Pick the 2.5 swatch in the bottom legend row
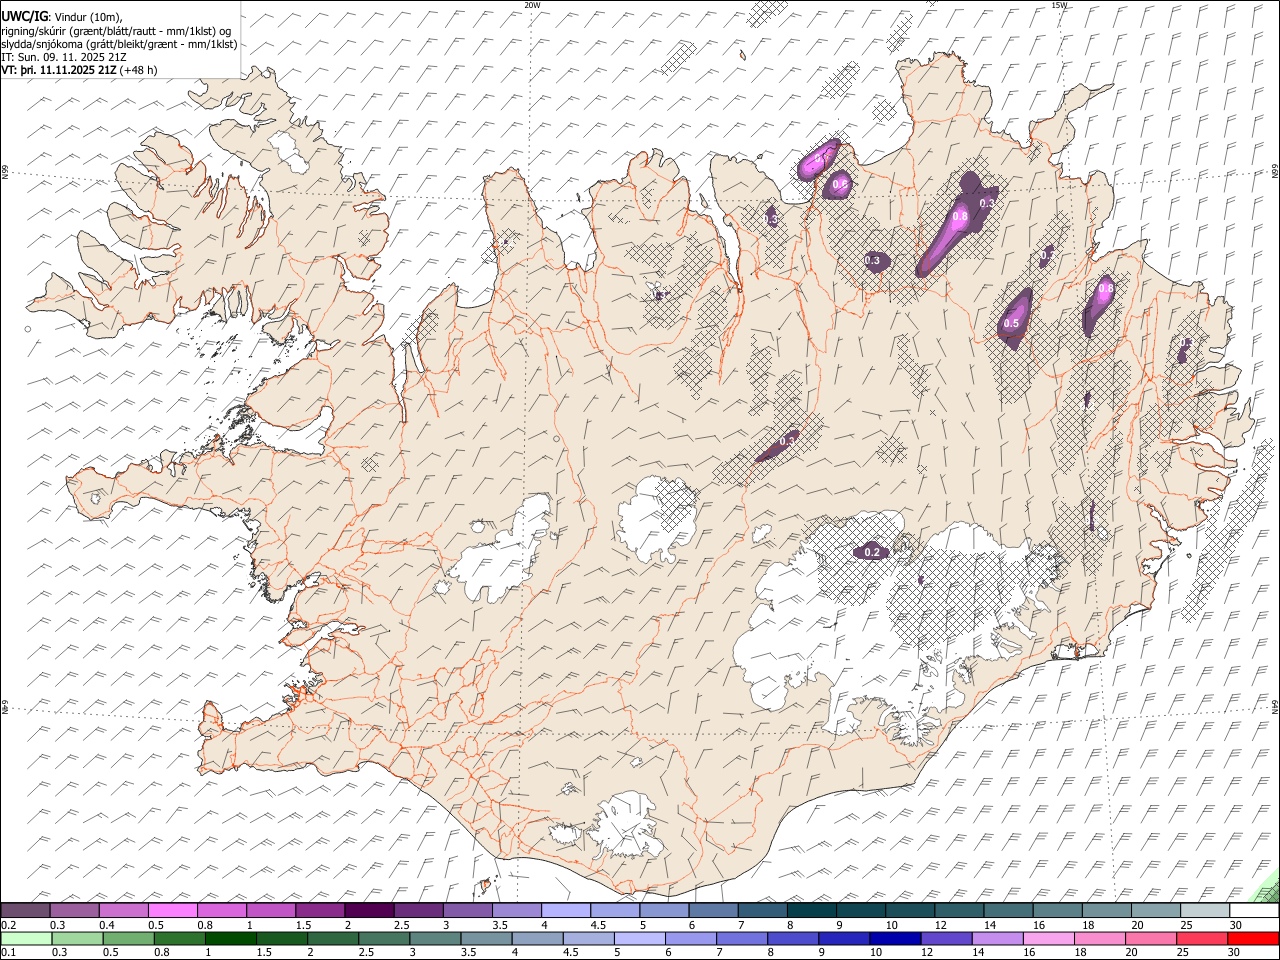Screen dimensions: 1280x960 pyautogui.click(x=383, y=939)
